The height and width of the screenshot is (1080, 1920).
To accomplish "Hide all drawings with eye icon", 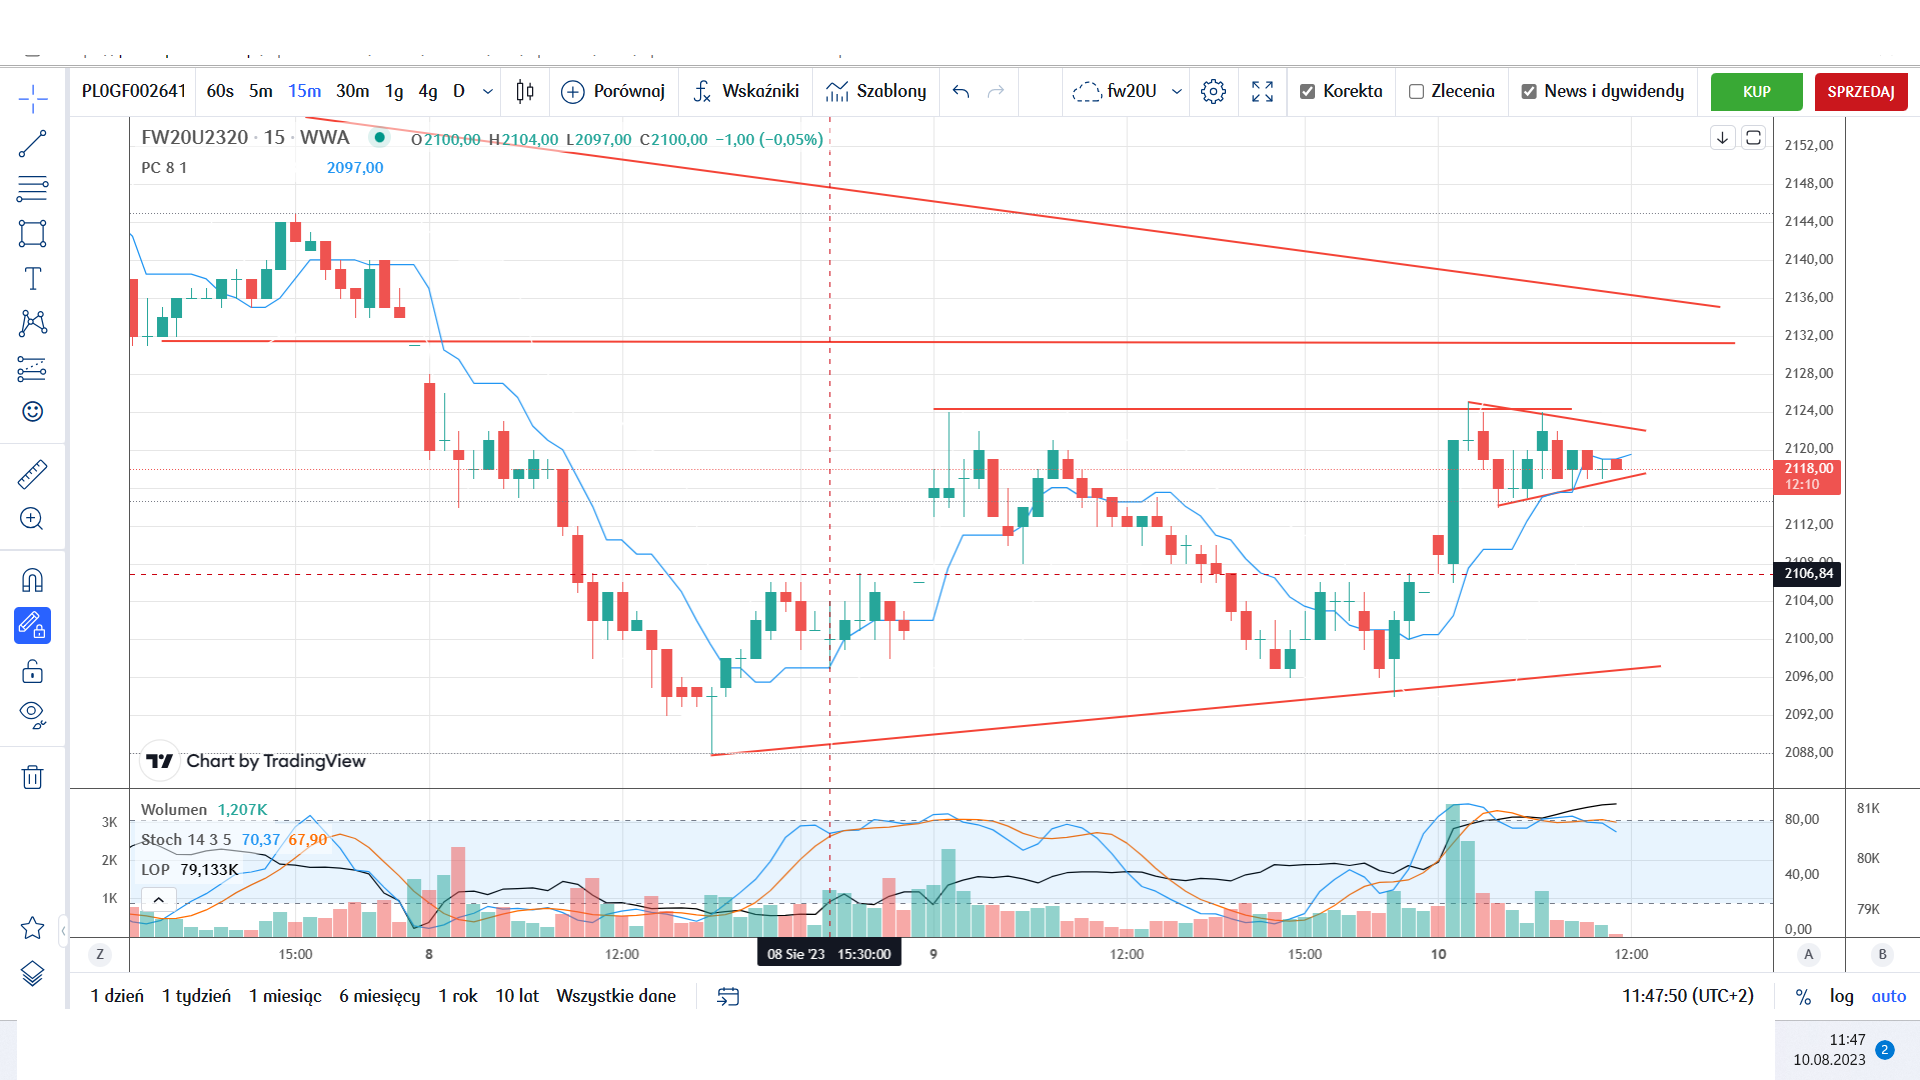I will (32, 714).
